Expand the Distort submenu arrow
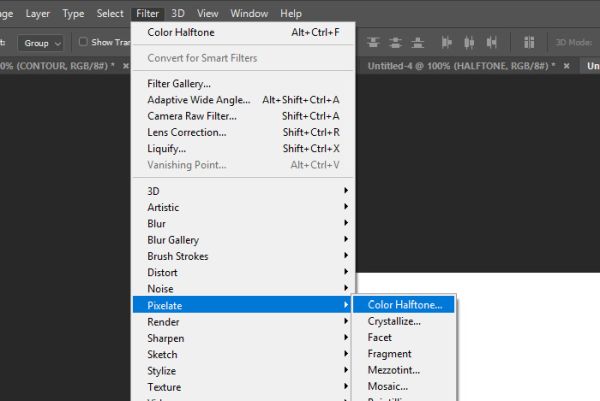The height and width of the screenshot is (401, 600). pos(346,272)
